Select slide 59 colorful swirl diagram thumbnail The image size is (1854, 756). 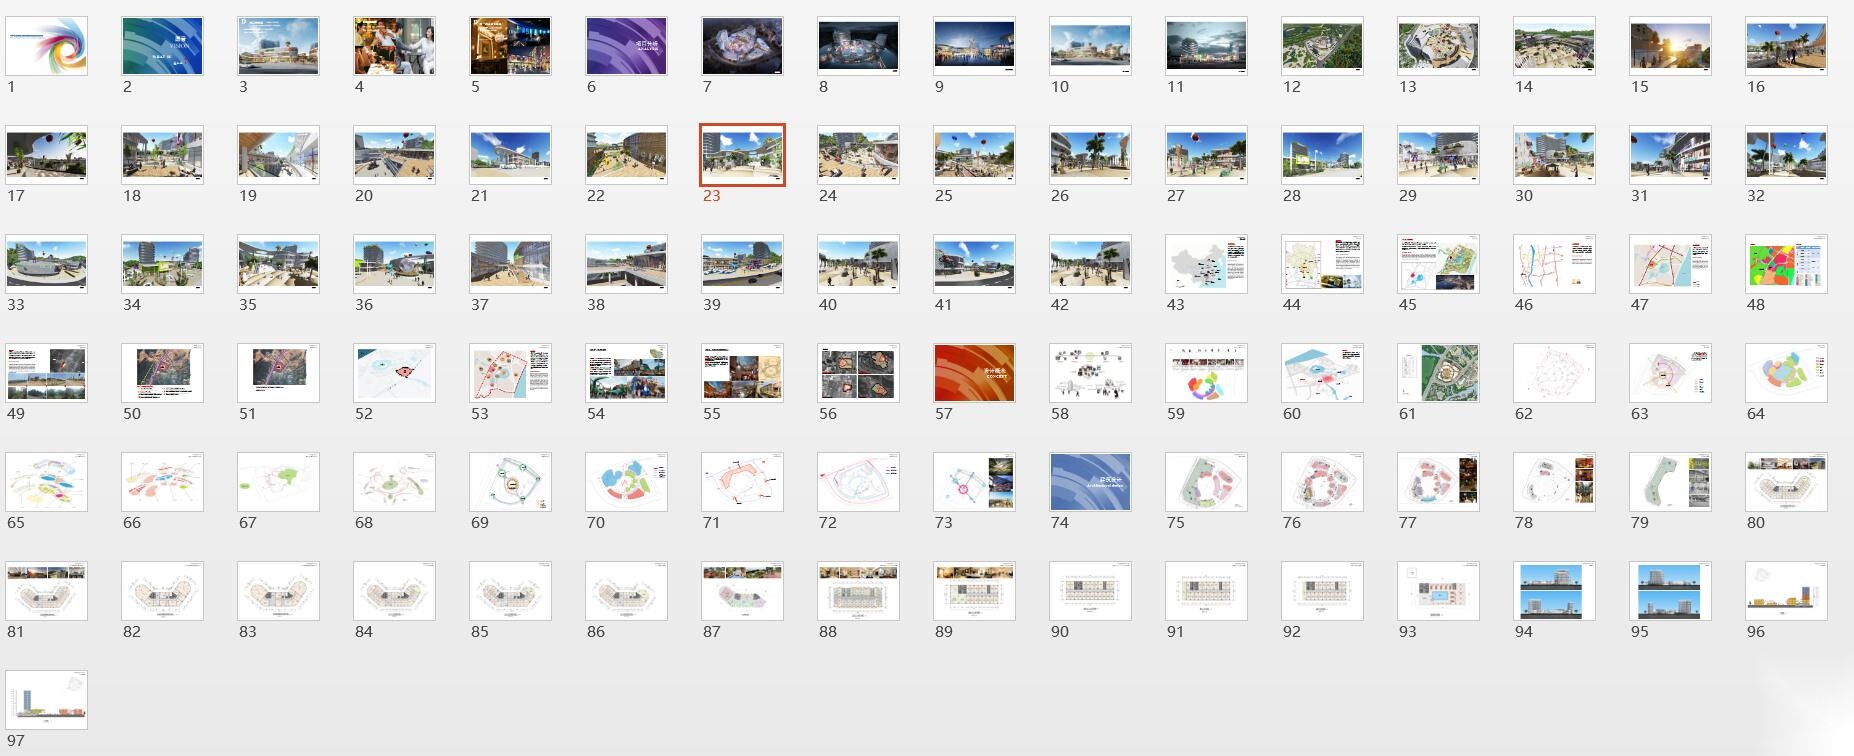[1206, 373]
